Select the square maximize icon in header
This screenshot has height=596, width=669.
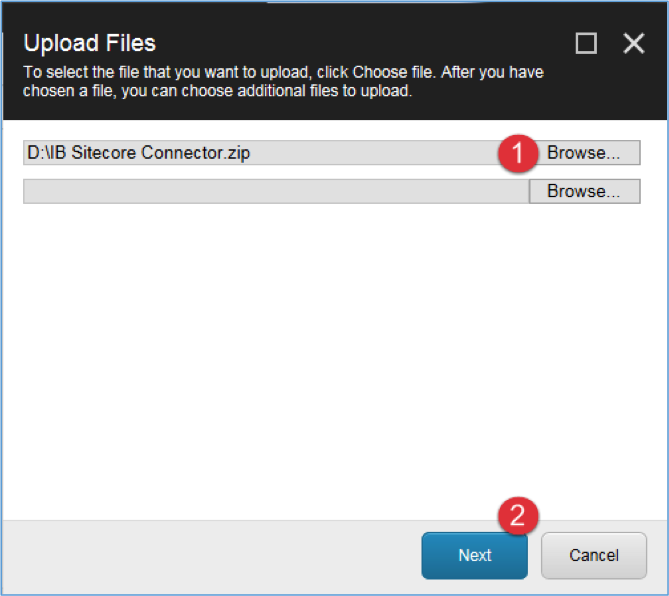pos(586,43)
